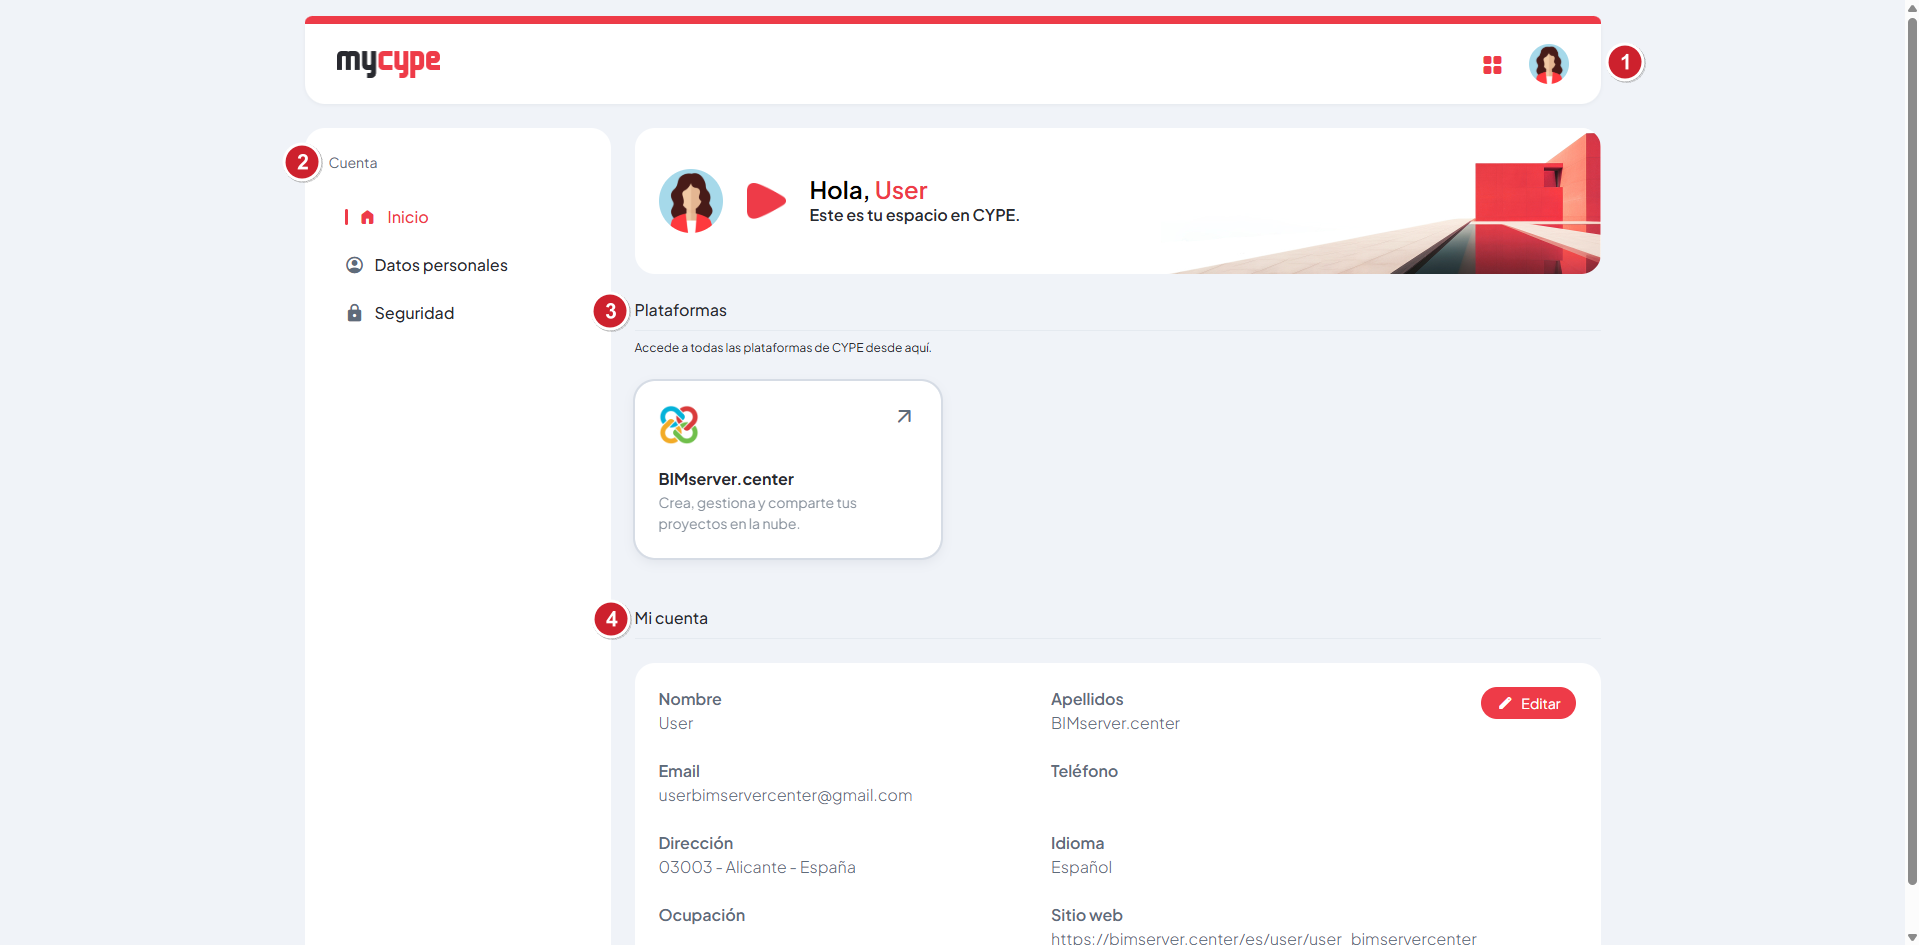
Task: Open Datos personales section
Action: point(441,265)
